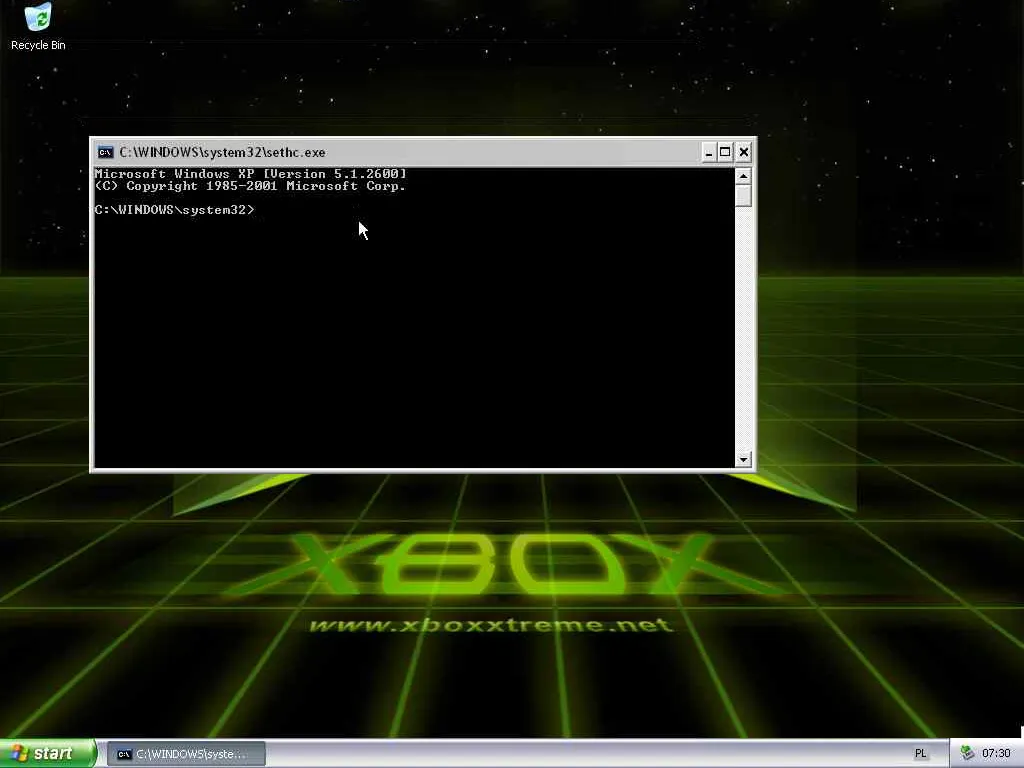This screenshot has width=1024, height=768.
Task: Open the Recycle Bin desktop icon
Action: click(x=38, y=26)
